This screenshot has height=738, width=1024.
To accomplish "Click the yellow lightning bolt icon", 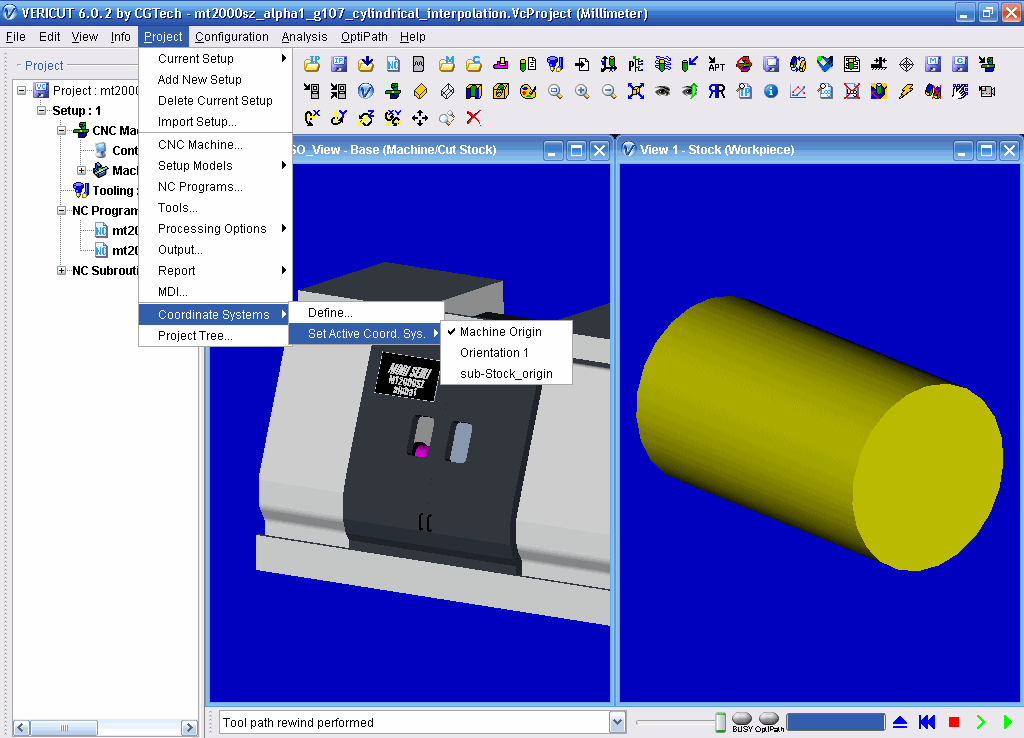I will tap(905, 91).
